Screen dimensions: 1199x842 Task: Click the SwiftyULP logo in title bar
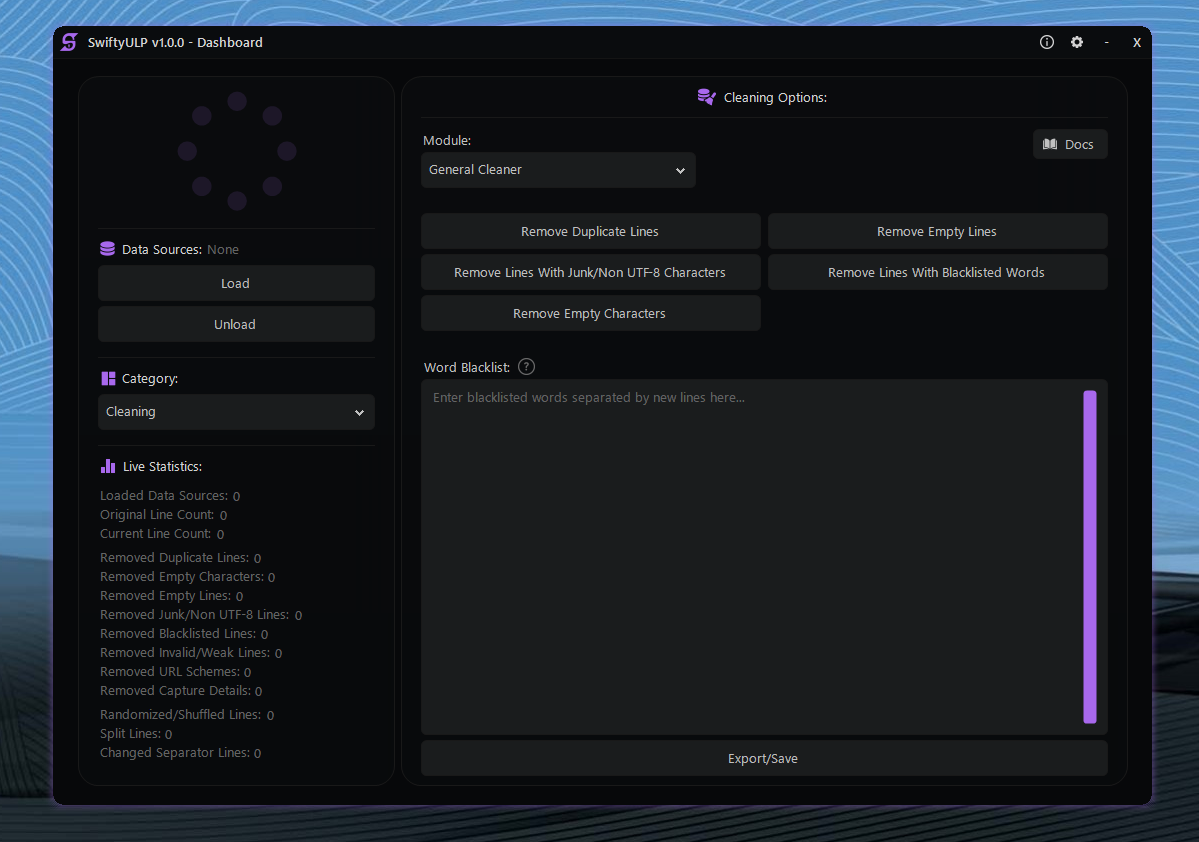tap(68, 42)
